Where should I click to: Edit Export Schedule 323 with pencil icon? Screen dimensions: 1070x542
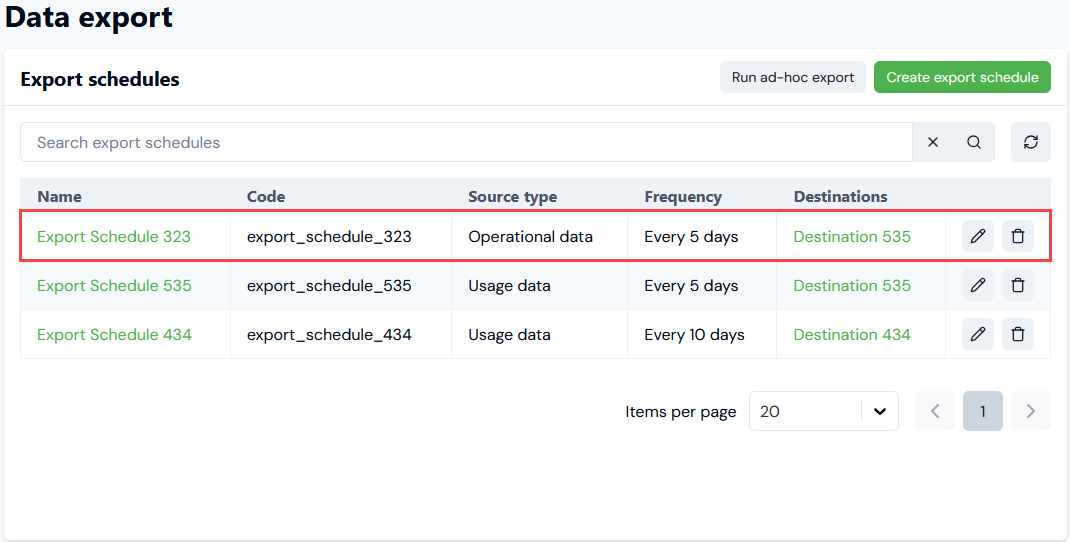(x=978, y=236)
